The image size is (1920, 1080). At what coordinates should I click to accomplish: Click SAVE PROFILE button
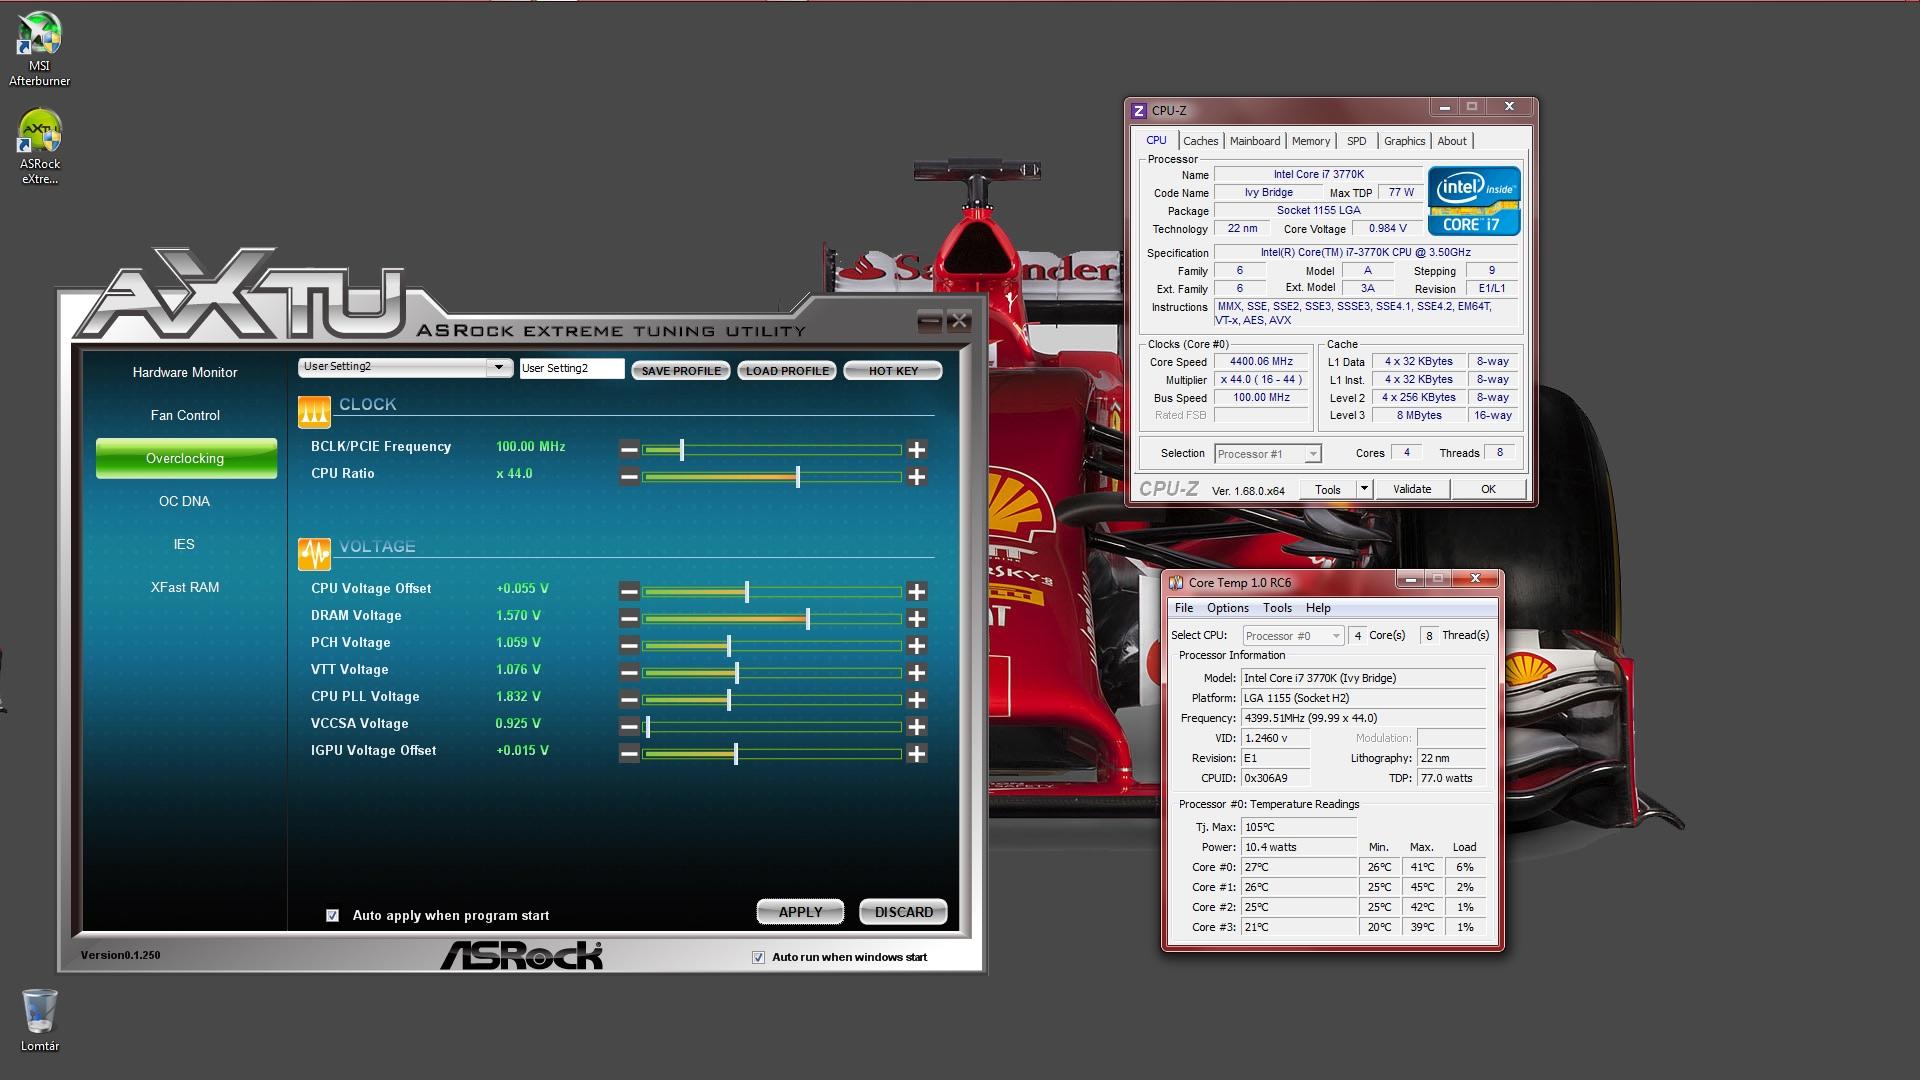681,370
